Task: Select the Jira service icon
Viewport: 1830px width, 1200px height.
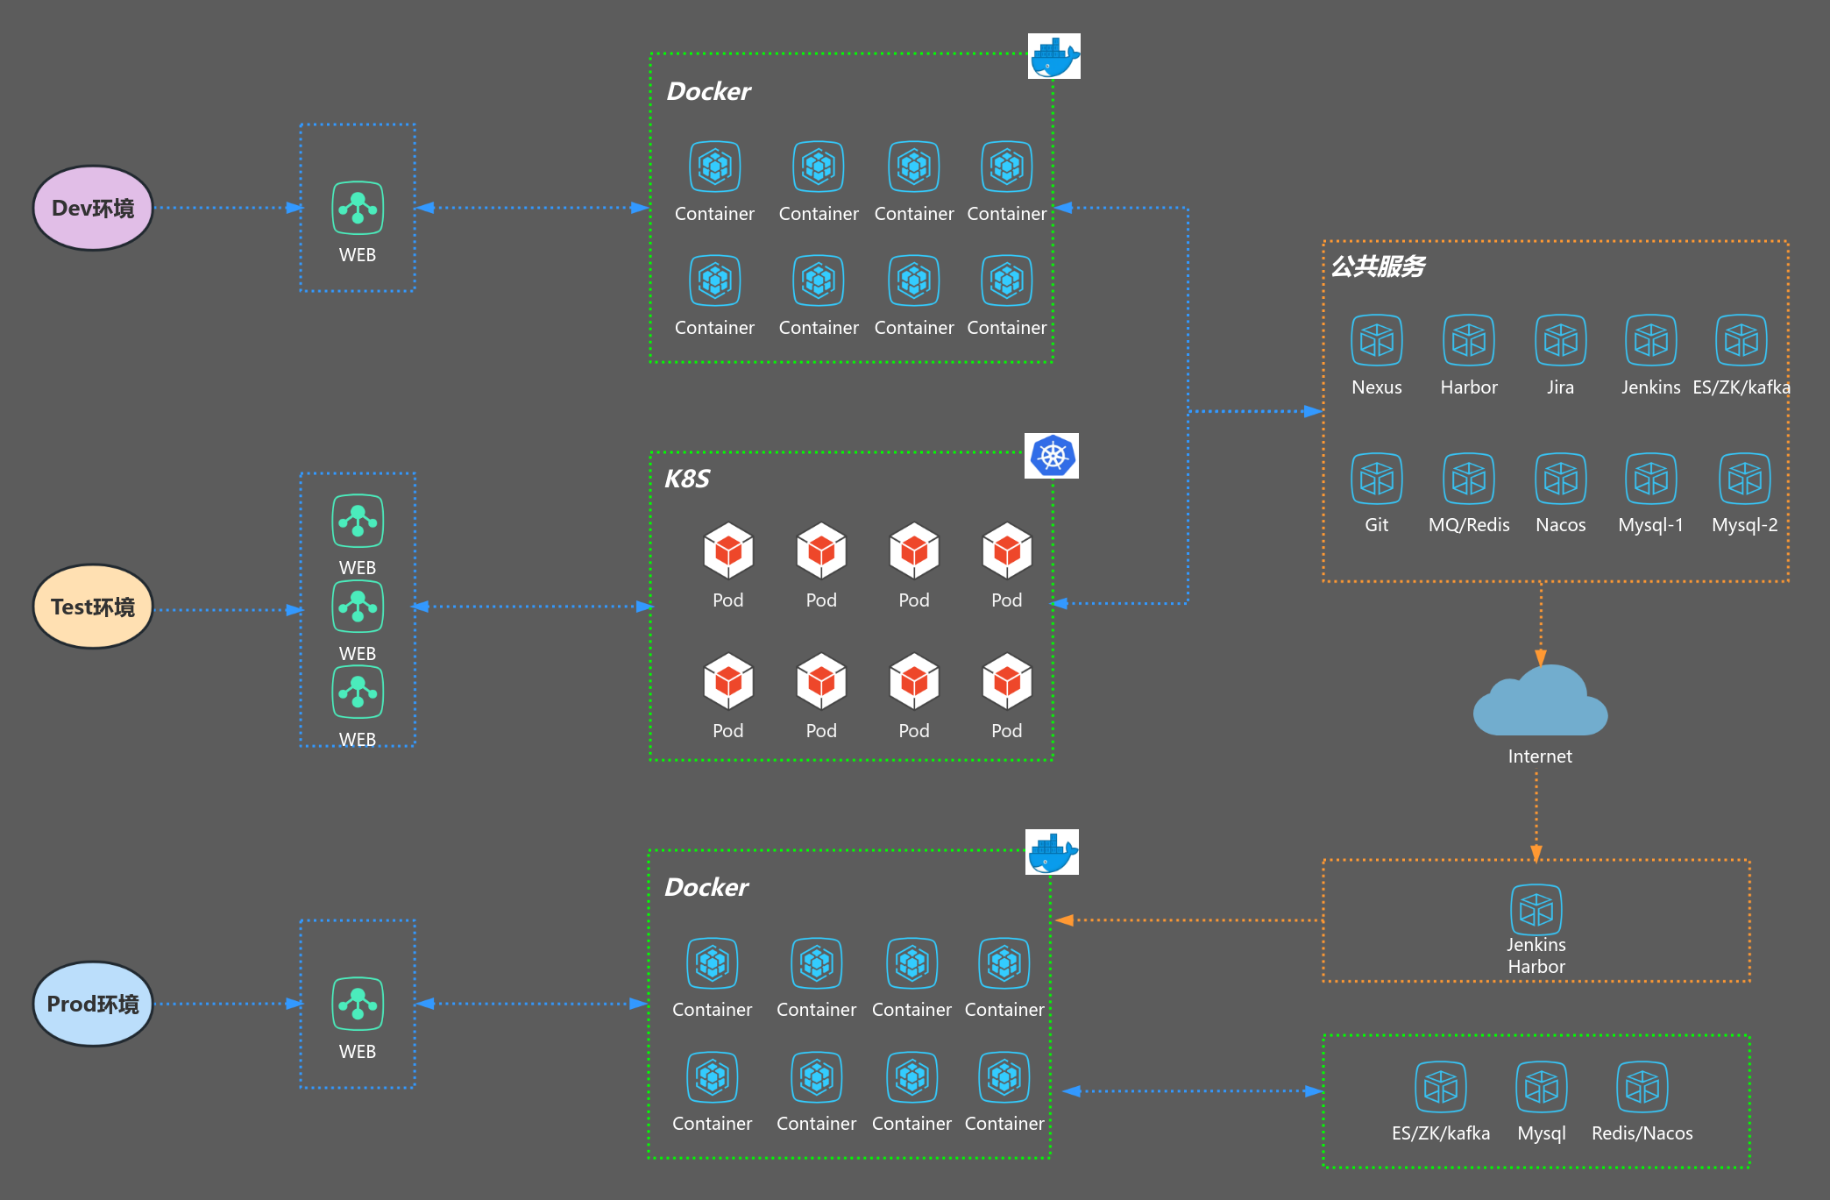Action: click(1560, 341)
